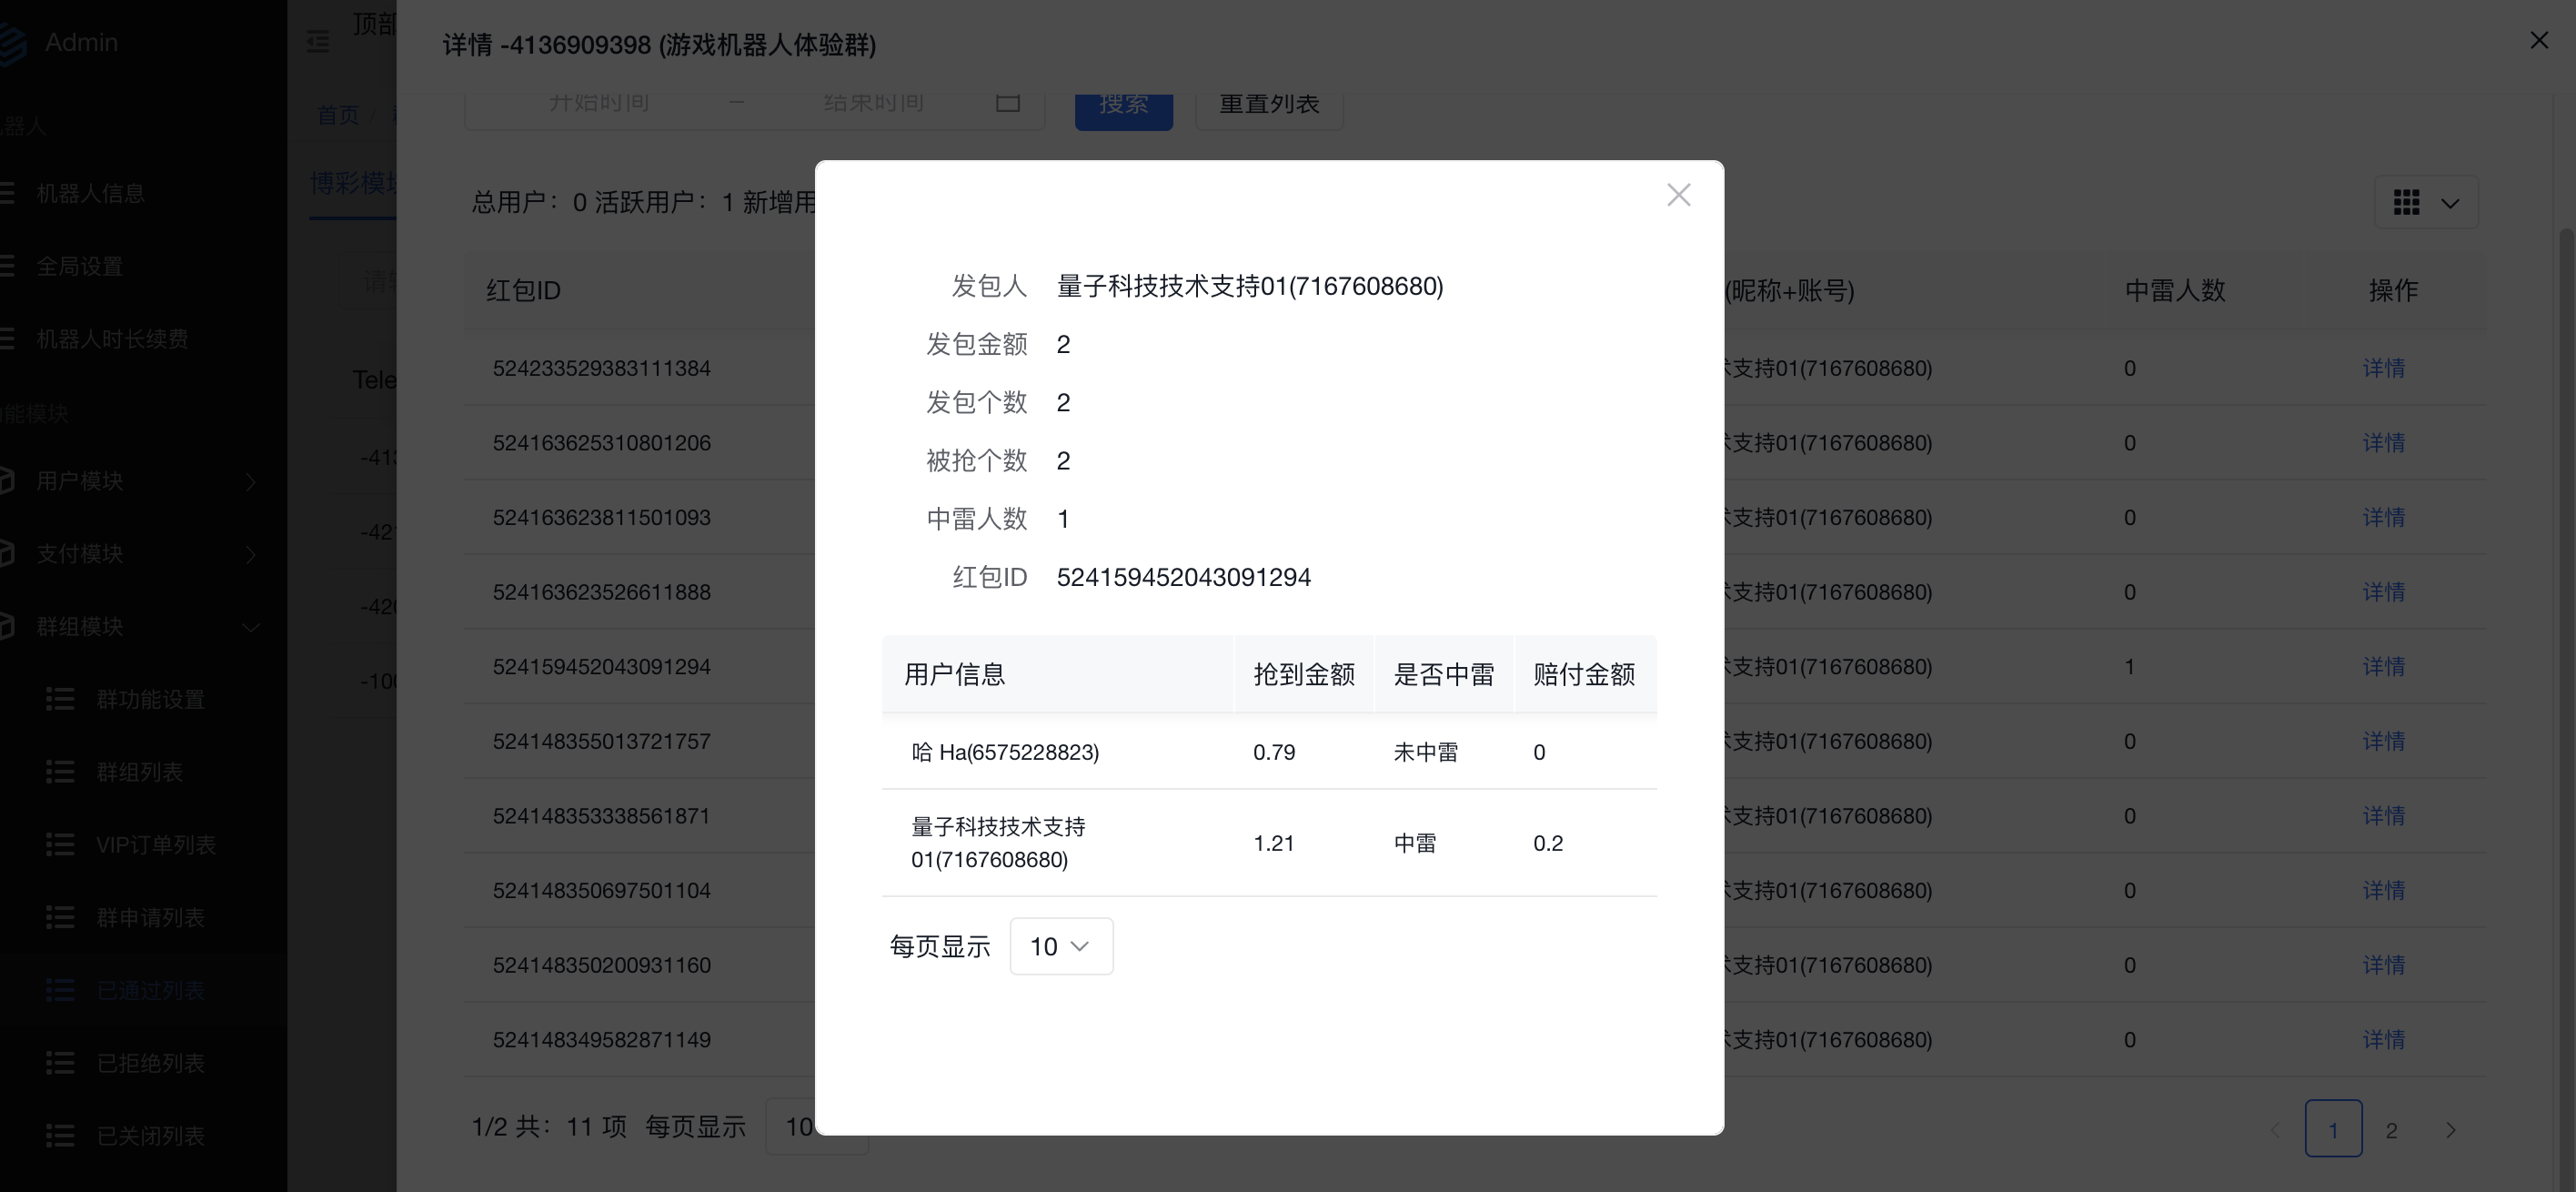
Task: Click list icon beside VIP订单列表
Action: (60, 845)
